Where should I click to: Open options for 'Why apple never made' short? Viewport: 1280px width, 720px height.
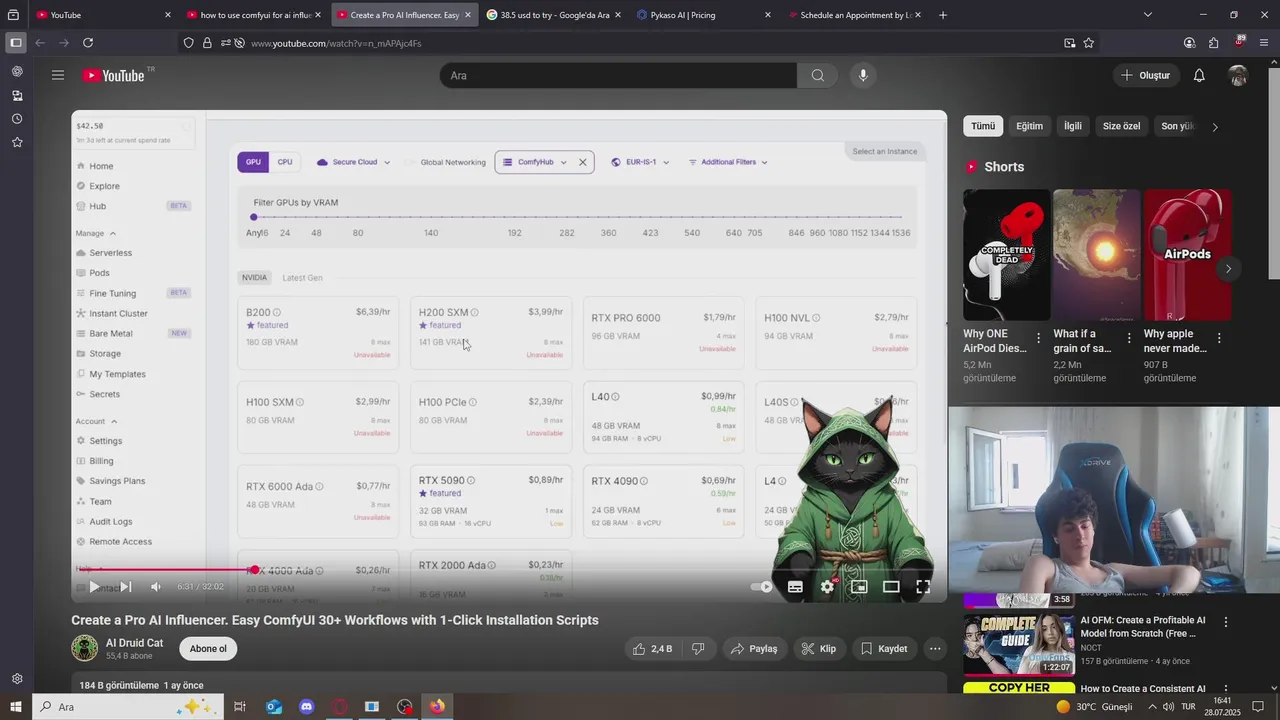[1218, 338]
